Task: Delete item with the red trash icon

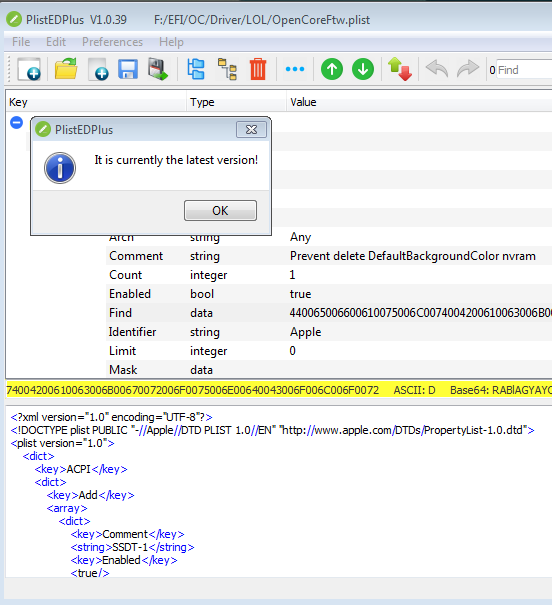Action: (x=258, y=69)
